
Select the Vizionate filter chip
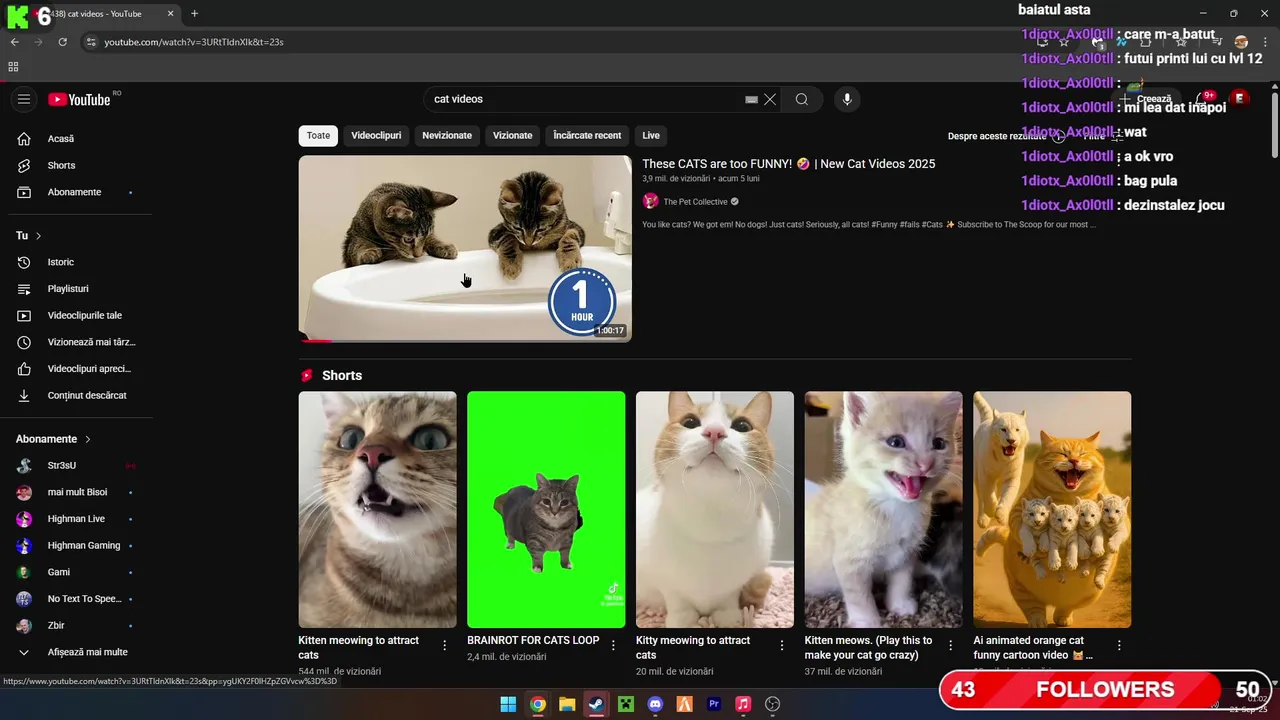512,135
